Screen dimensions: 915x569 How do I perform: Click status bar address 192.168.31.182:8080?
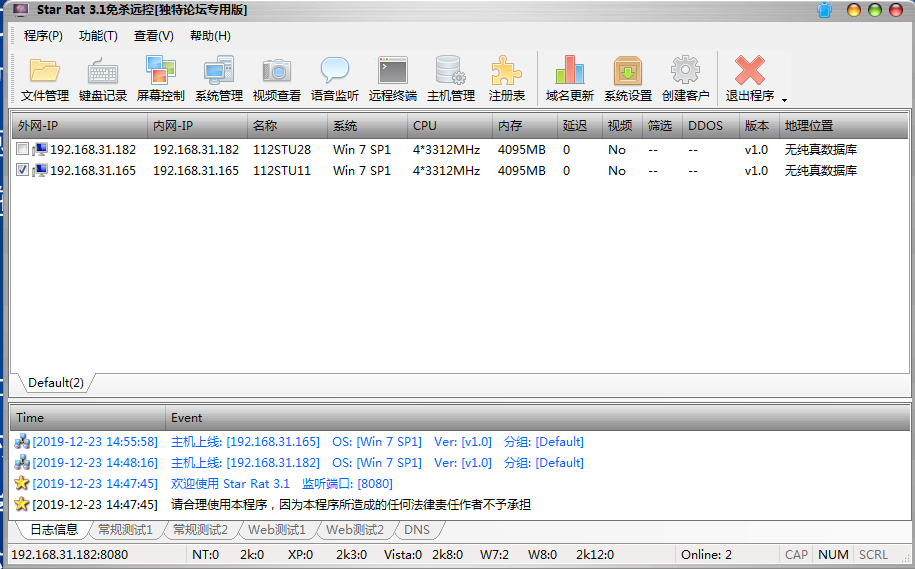[x=69, y=555]
